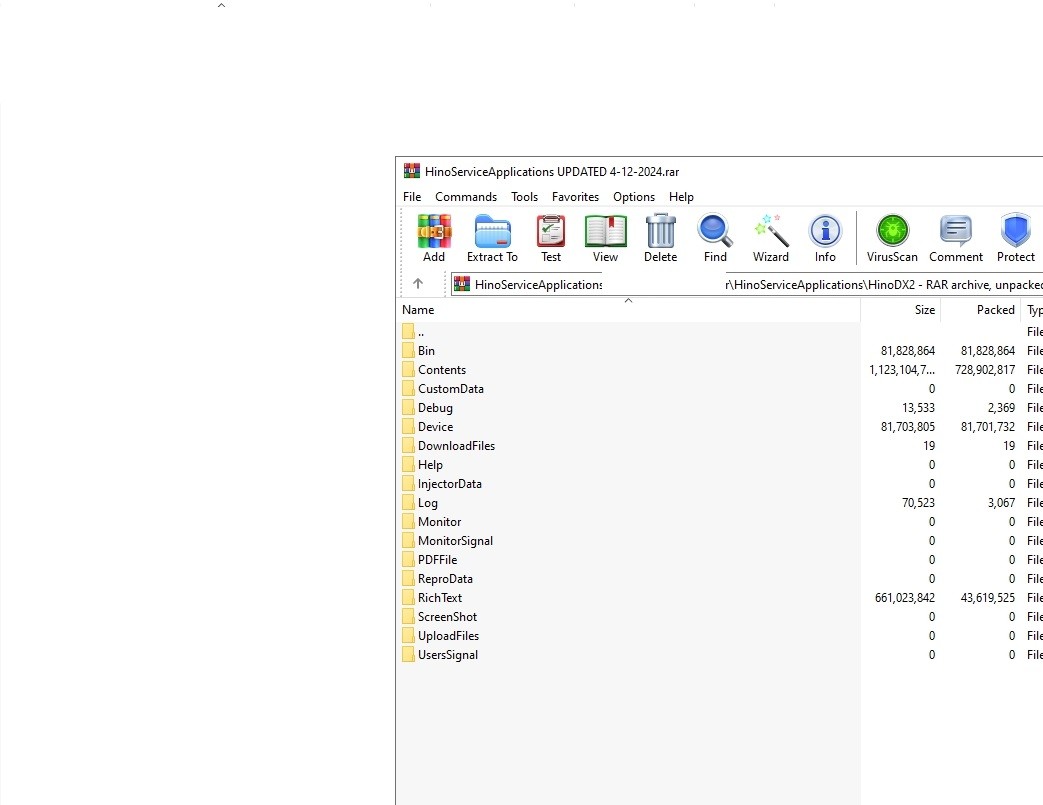Viewport: 1043px width, 805px height.
Task: Select the InjectorData folder icon
Action: (408, 484)
